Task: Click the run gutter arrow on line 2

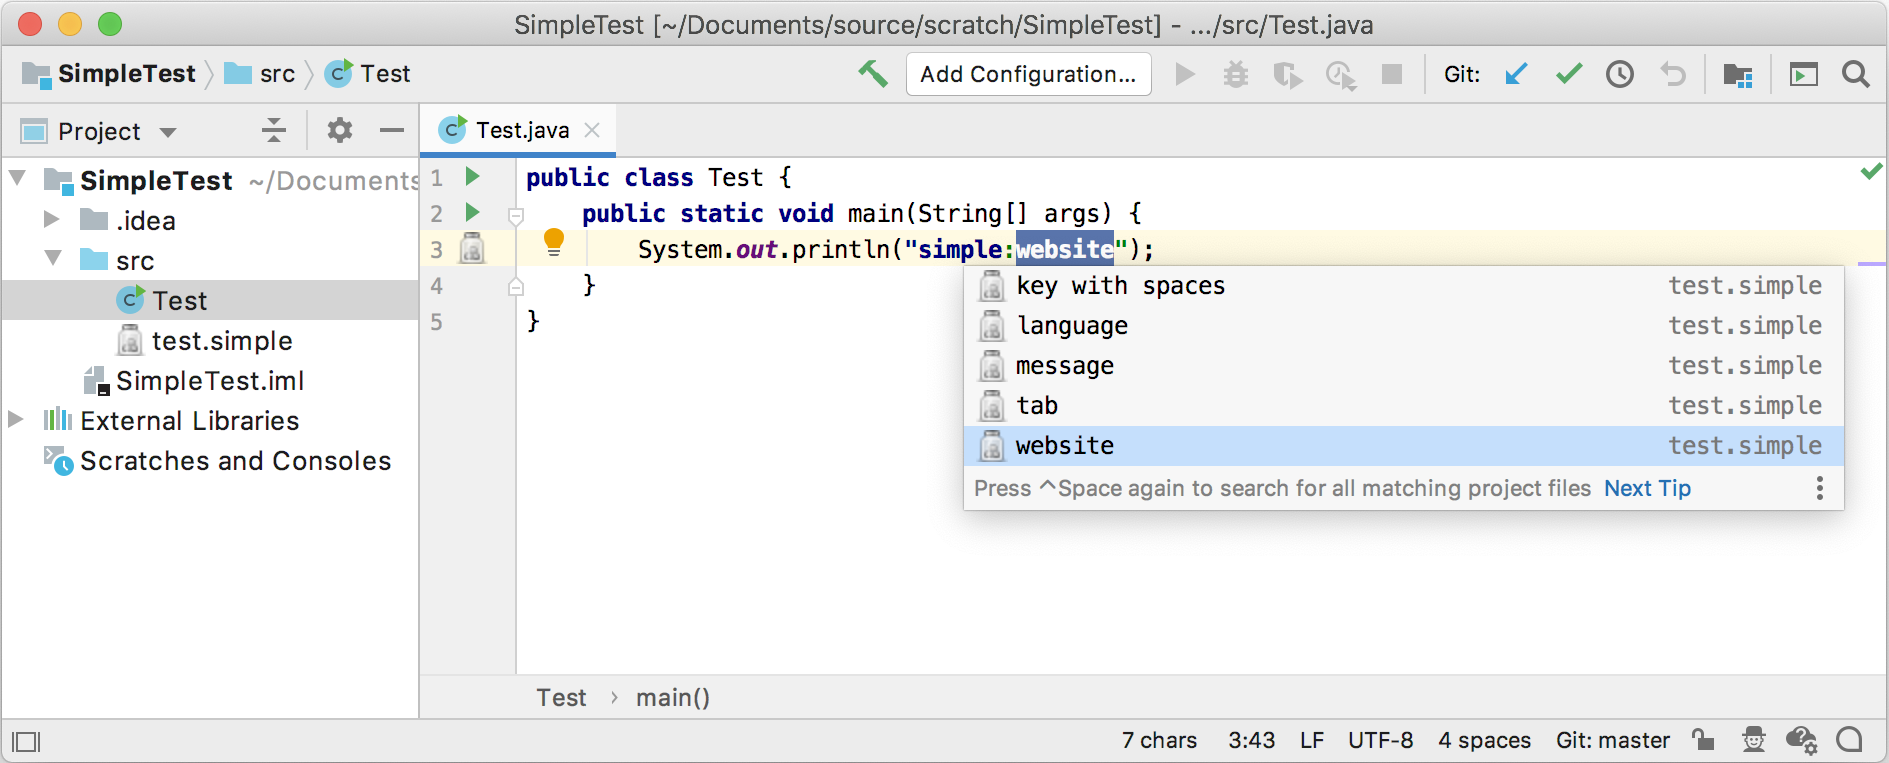Action: [x=472, y=213]
